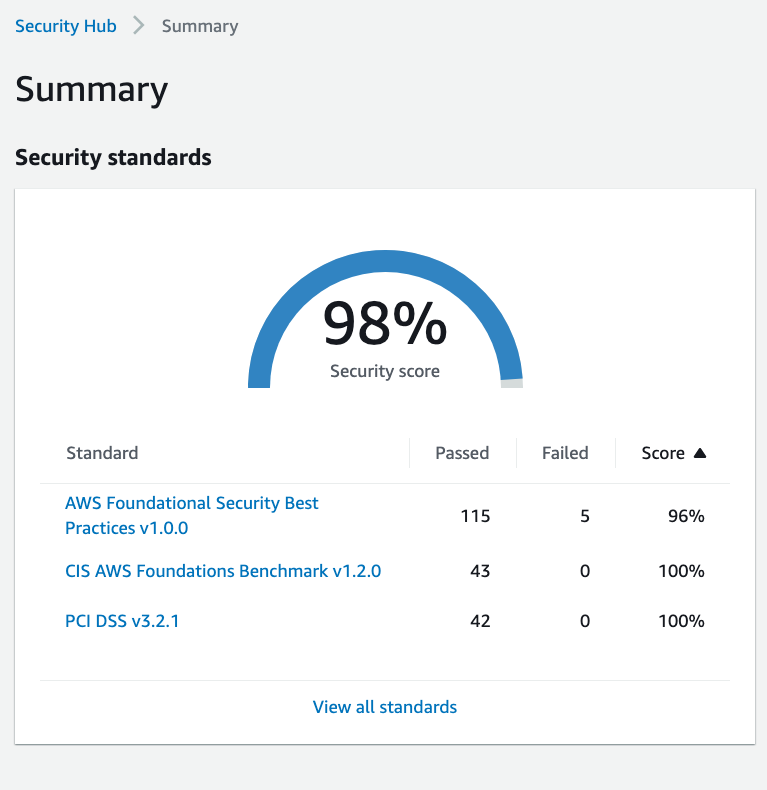
Task: Open the PCI DSS v3.2.1 standard
Action: (122, 621)
